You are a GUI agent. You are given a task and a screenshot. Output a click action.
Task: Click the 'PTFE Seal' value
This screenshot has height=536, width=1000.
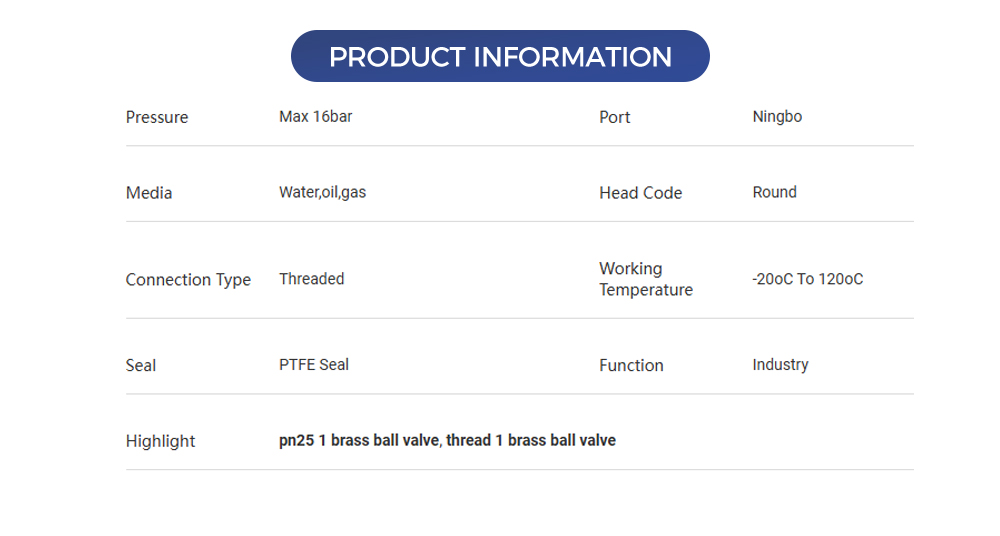coord(314,365)
